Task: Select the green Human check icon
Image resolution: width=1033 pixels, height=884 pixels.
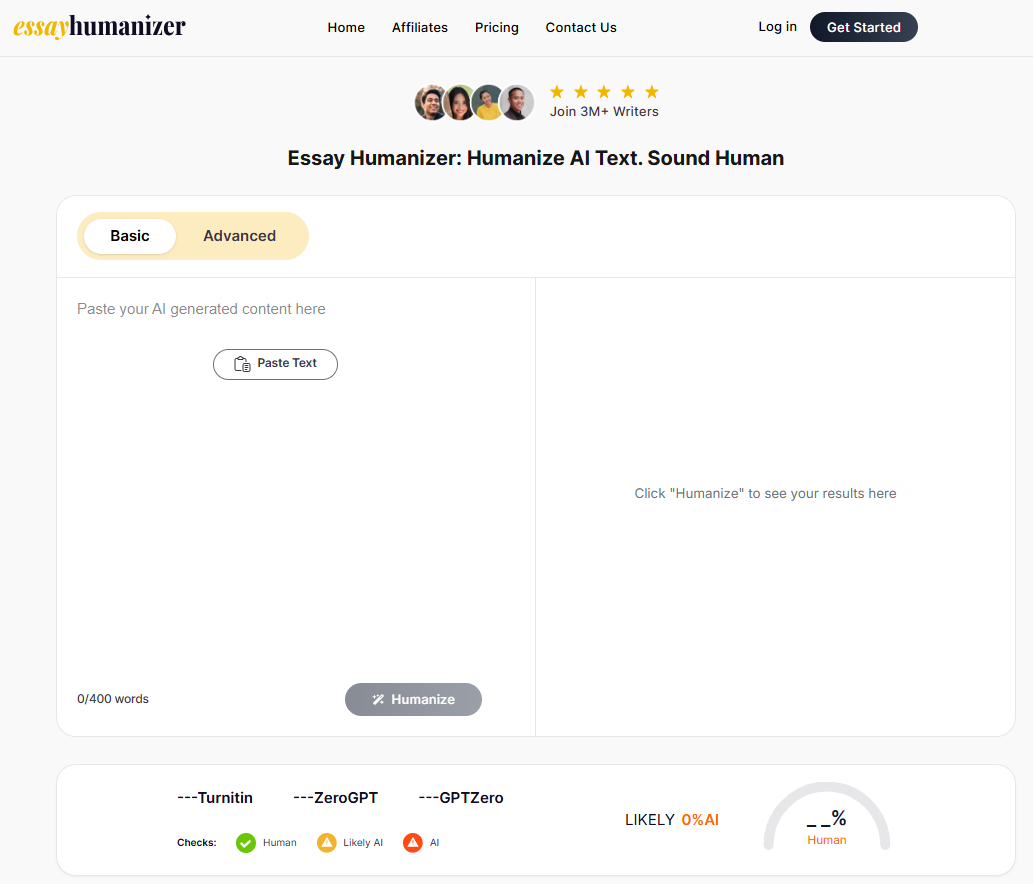Action: [246, 842]
